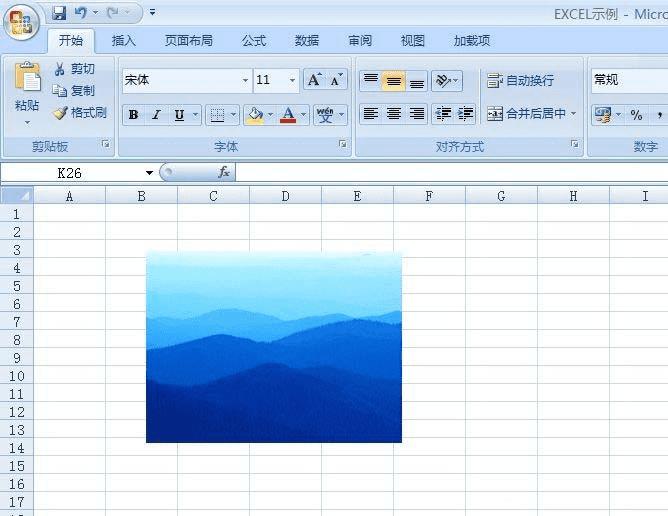This screenshot has width=668, height=516.
Task: Click the 粘贴 paste icon
Action: (27, 77)
